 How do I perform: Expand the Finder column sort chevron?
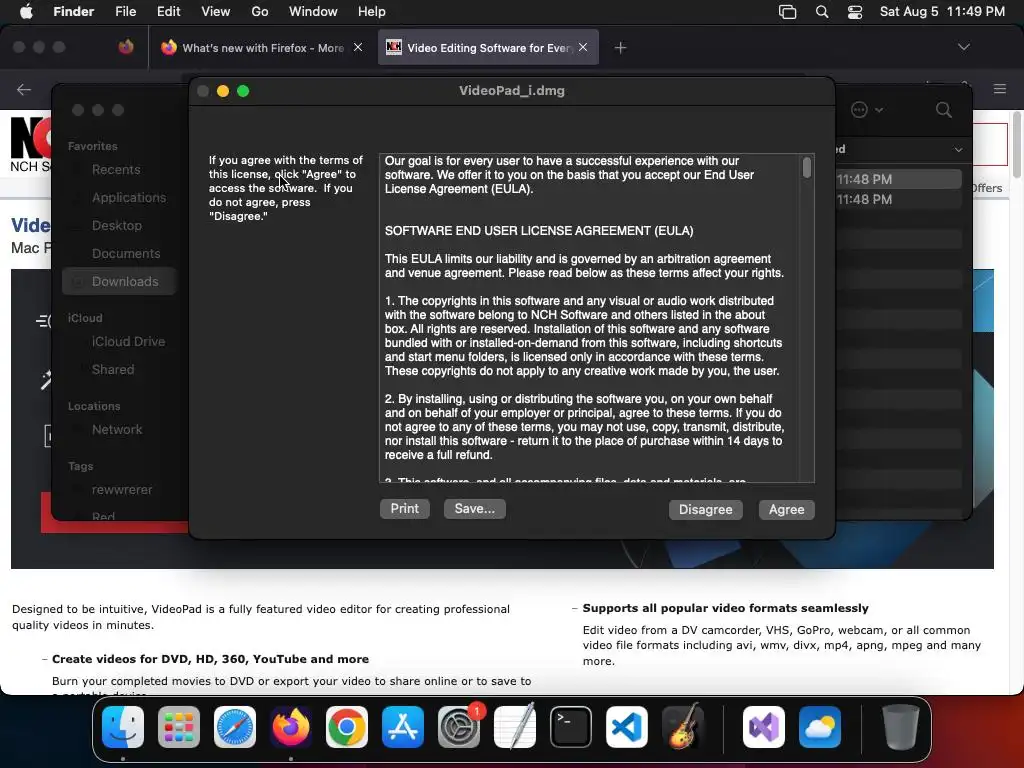(x=958, y=150)
